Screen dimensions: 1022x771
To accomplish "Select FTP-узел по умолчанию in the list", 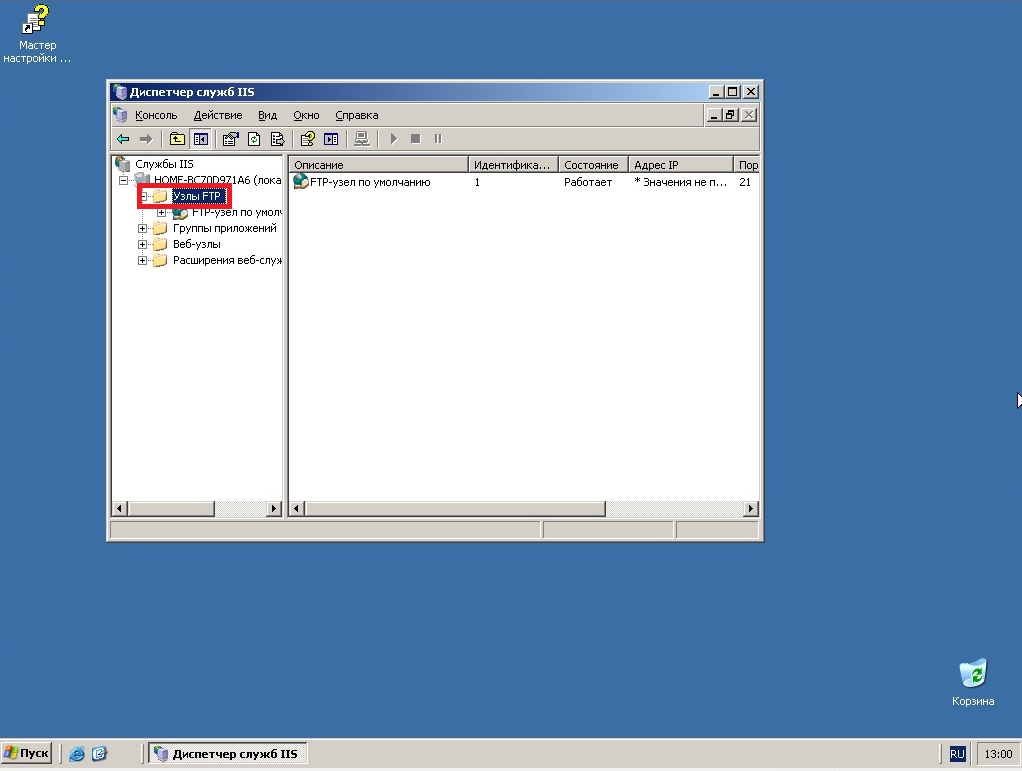I will point(370,182).
